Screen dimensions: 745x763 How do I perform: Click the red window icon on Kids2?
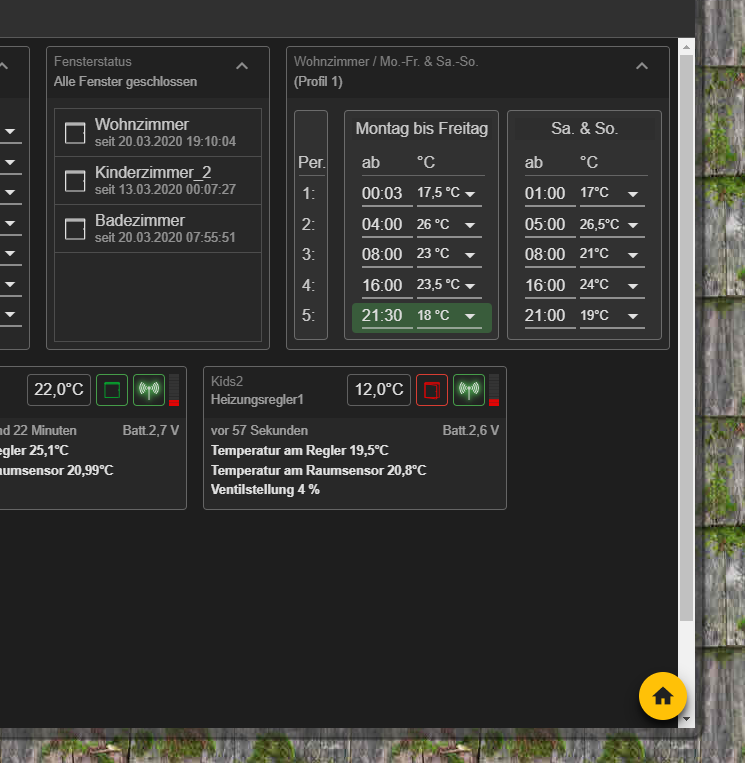[x=431, y=390]
